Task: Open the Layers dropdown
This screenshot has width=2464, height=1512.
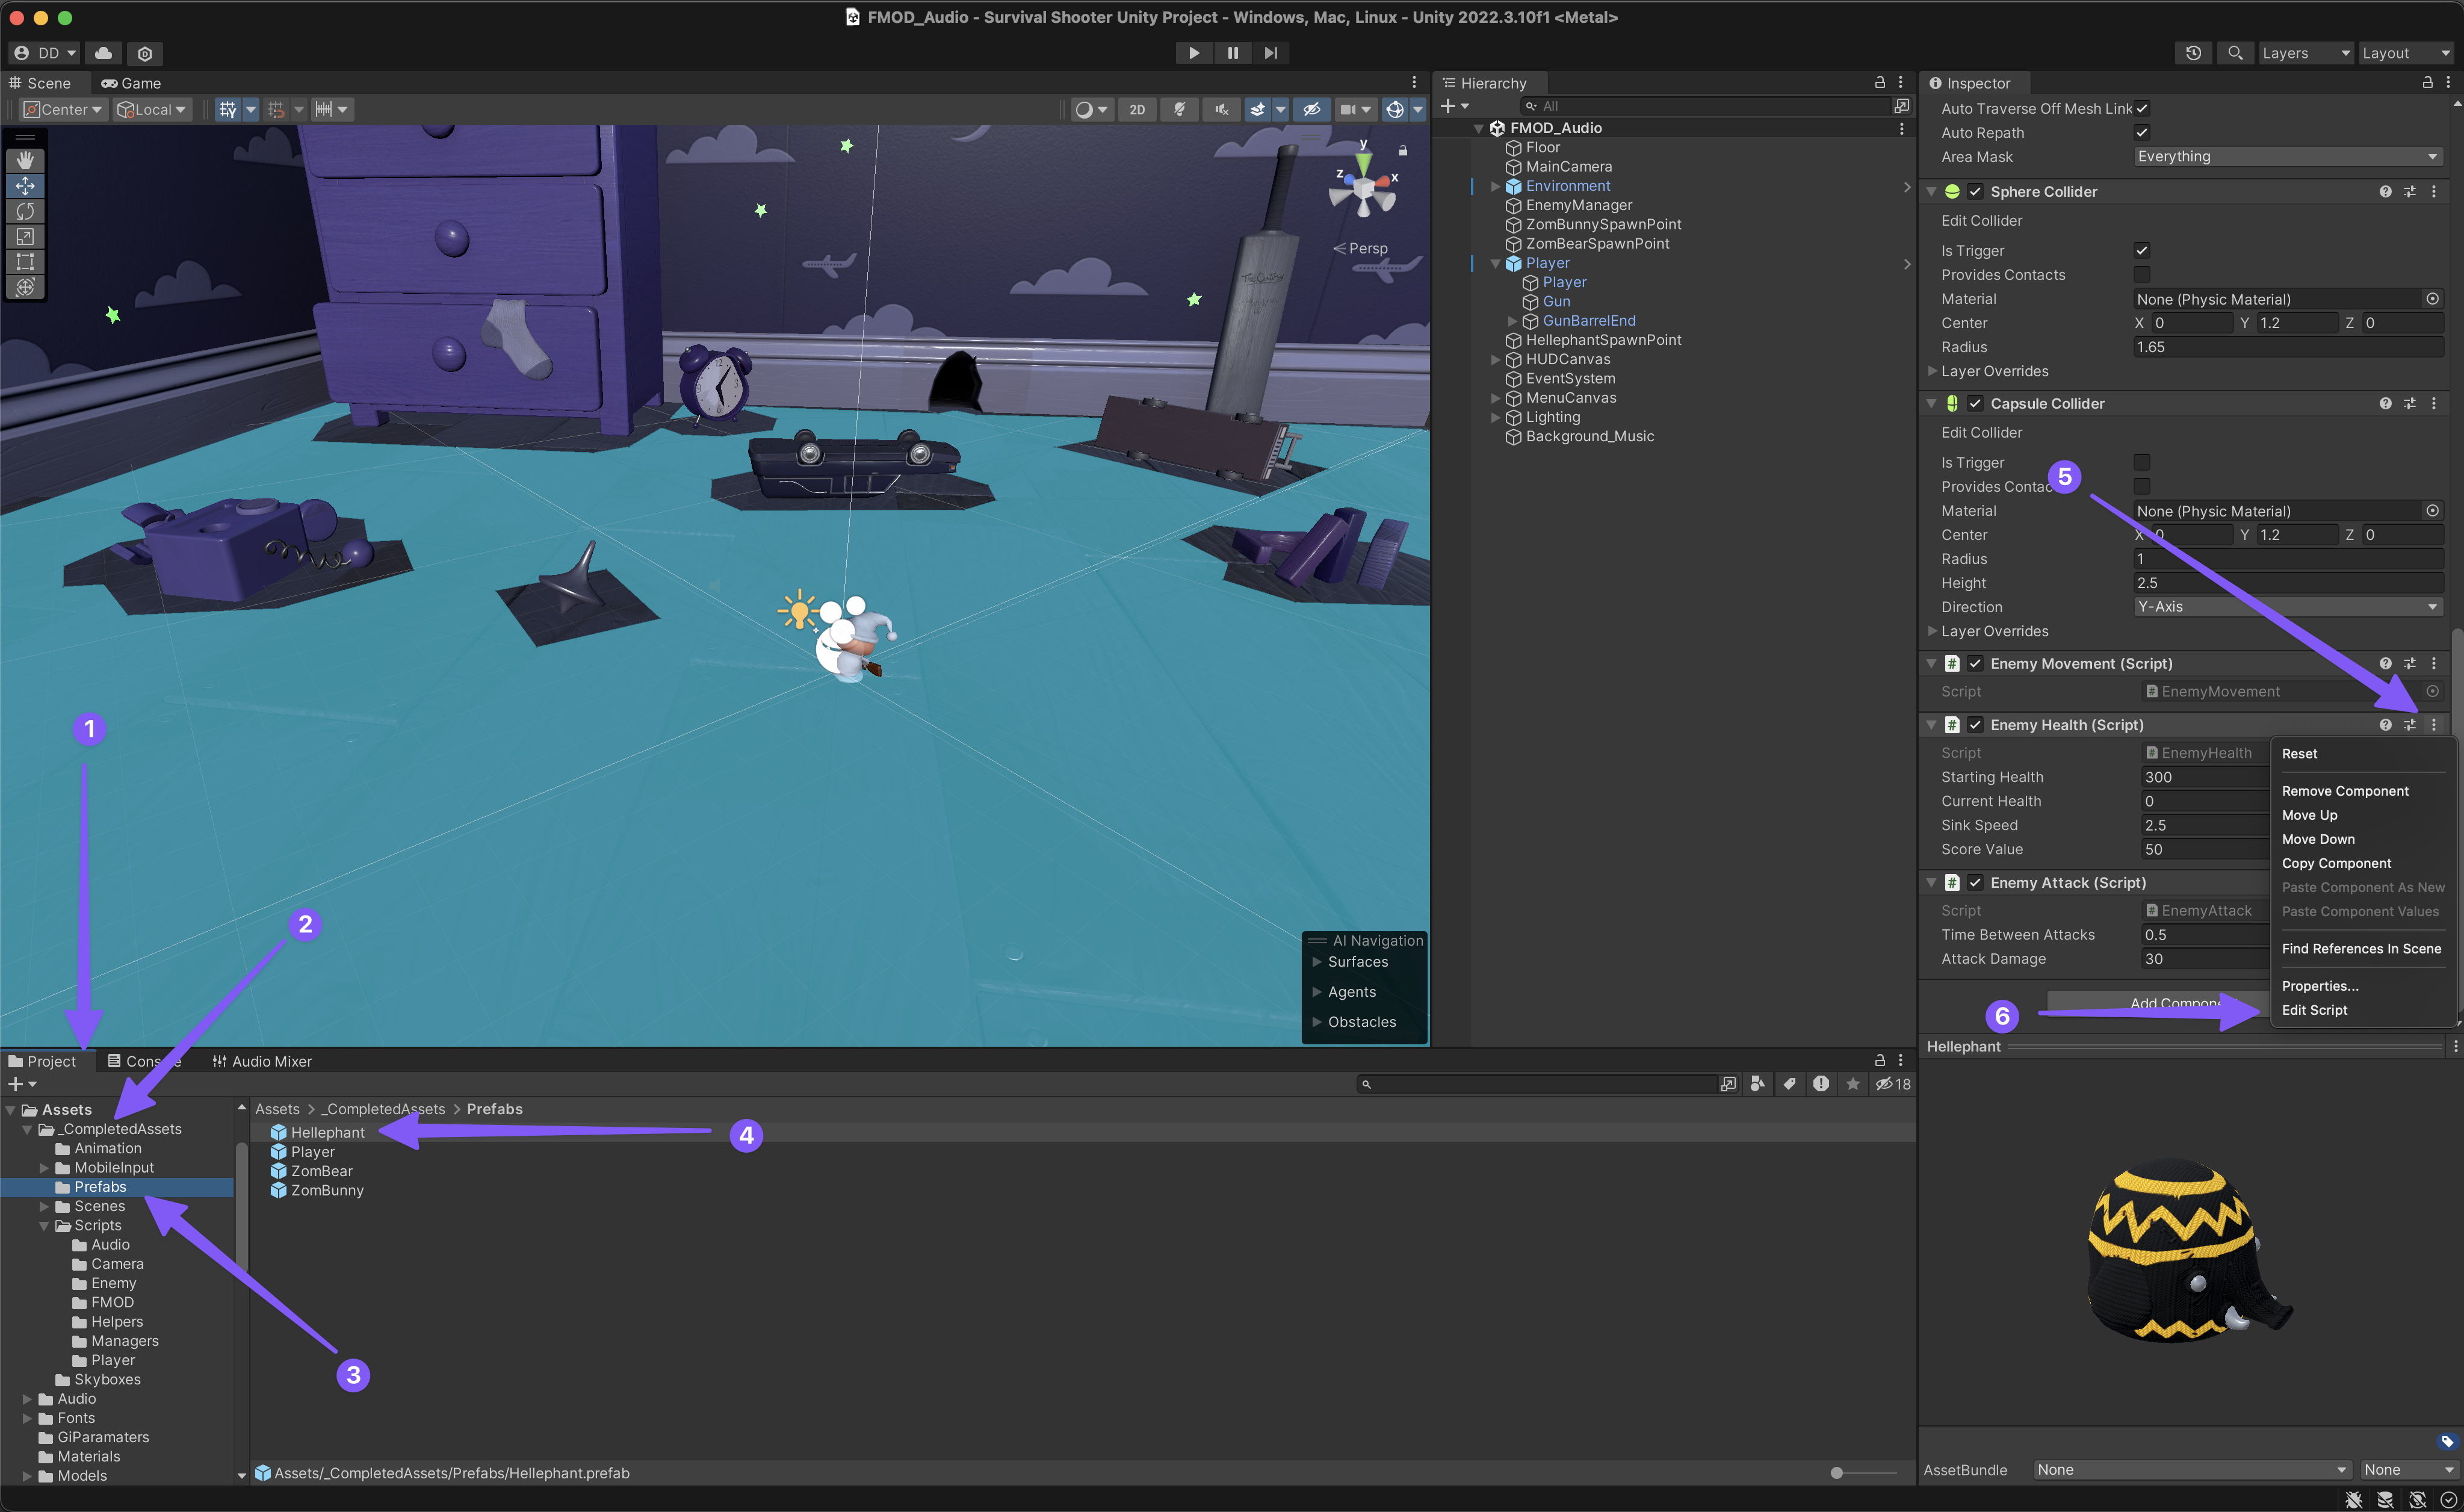Action: click(2304, 53)
